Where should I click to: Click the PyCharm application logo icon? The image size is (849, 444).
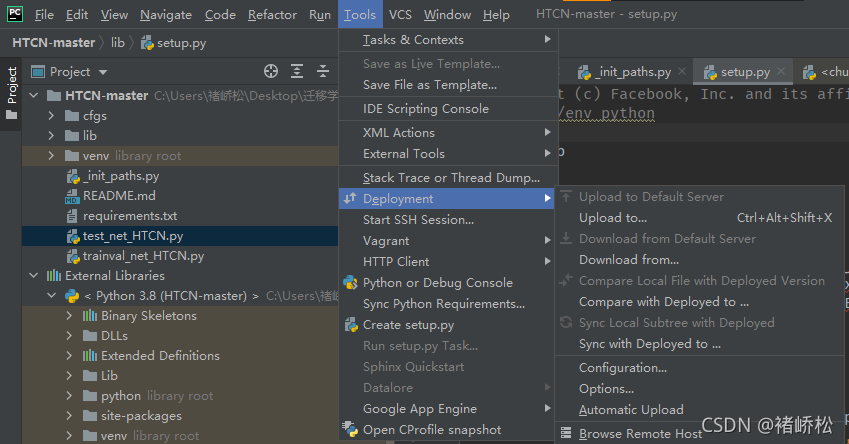tap(15, 14)
